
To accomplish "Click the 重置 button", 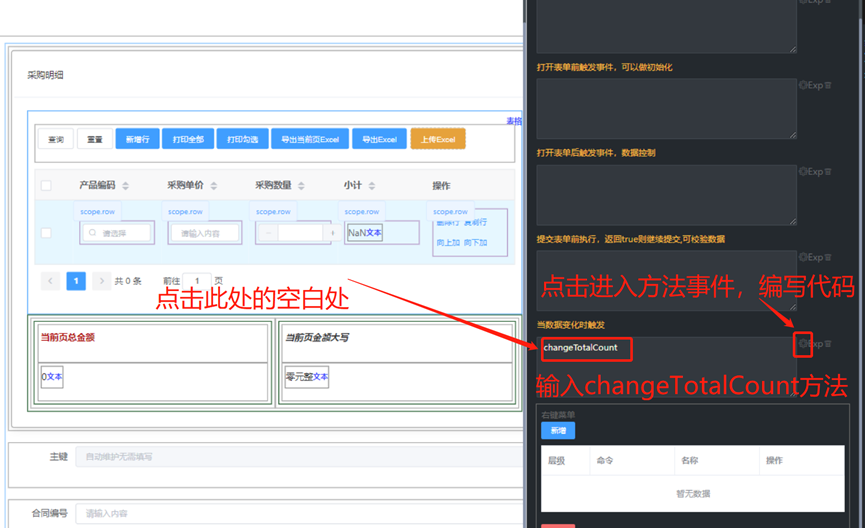I will pyautogui.click(x=95, y=139).
